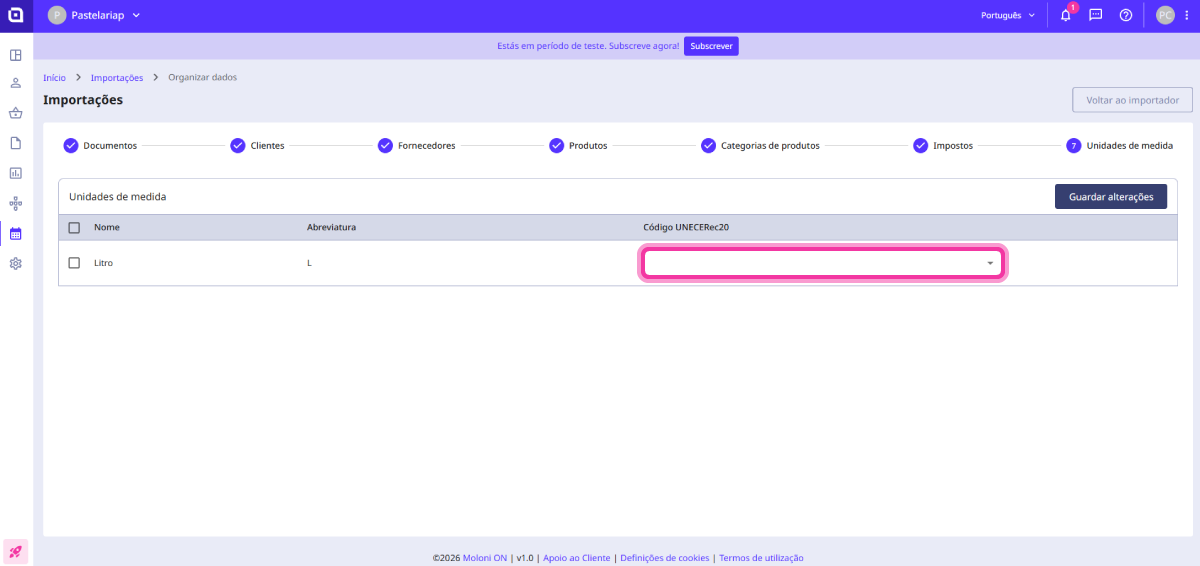1200x566 pixels.
Task: Click Guardar alterações button
Action: click(x=1110, y=197)
